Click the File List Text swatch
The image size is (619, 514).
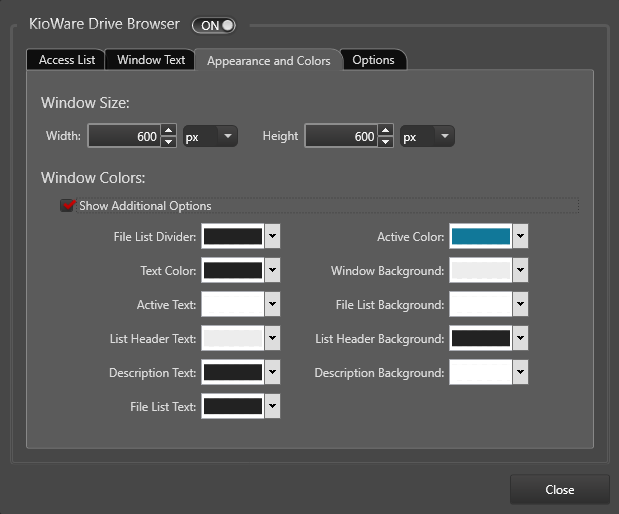[x=233, y=406]
